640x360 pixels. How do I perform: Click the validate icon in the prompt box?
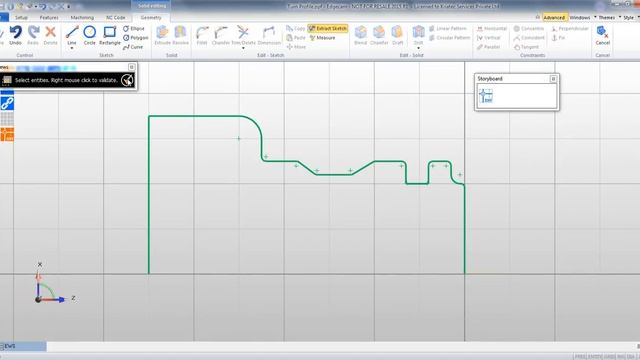(x=127, y=80)
